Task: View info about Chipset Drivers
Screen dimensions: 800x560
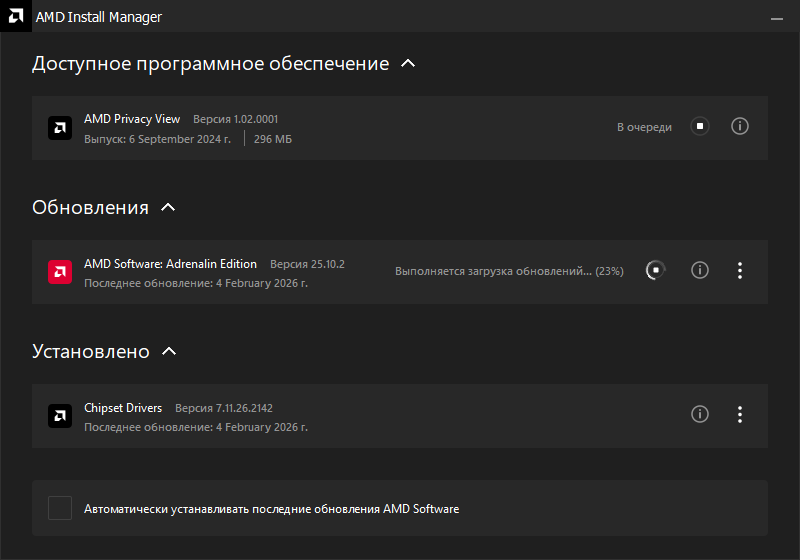Action: click(700, 414)
